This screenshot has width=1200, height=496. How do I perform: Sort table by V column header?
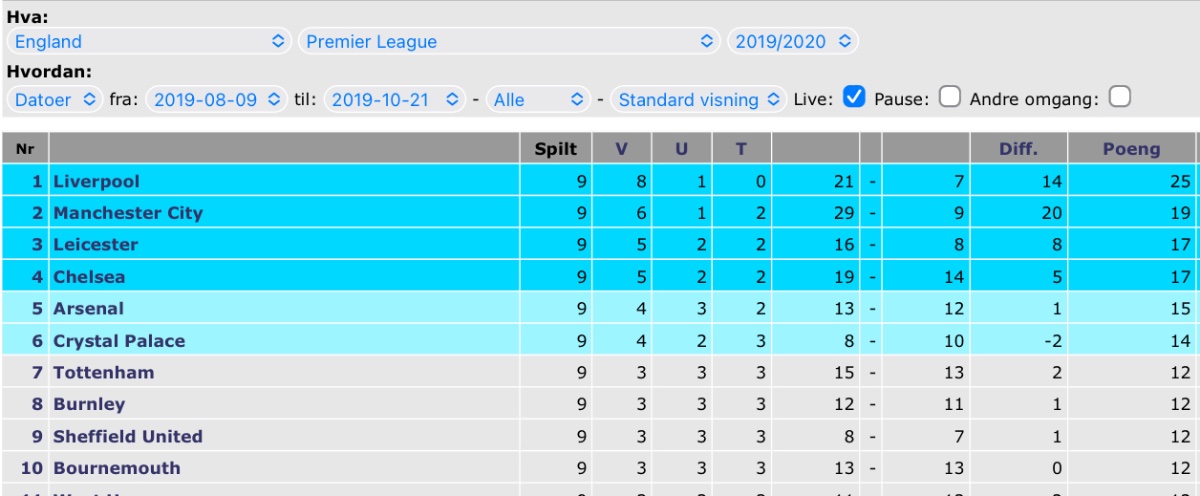pyautogui.click(x=621, y=149)
